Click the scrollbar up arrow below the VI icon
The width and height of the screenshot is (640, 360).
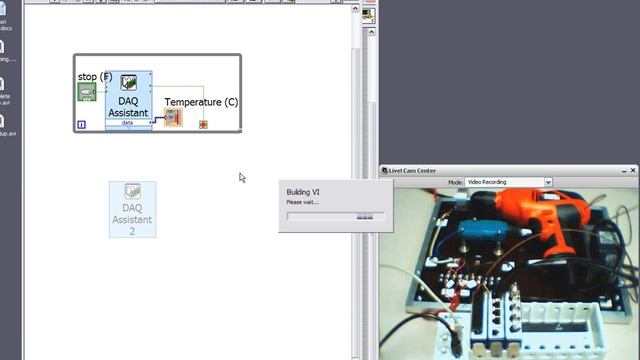pos(371,32)
